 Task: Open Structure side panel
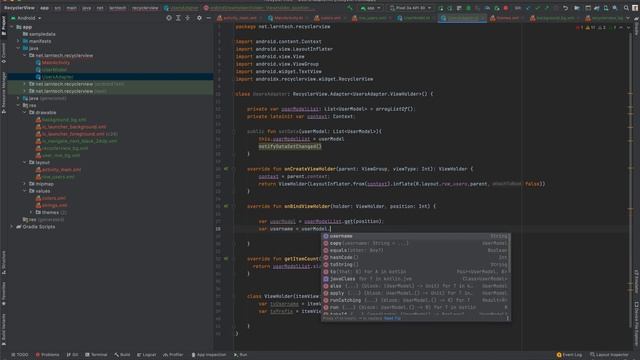(x=4, y=263)
